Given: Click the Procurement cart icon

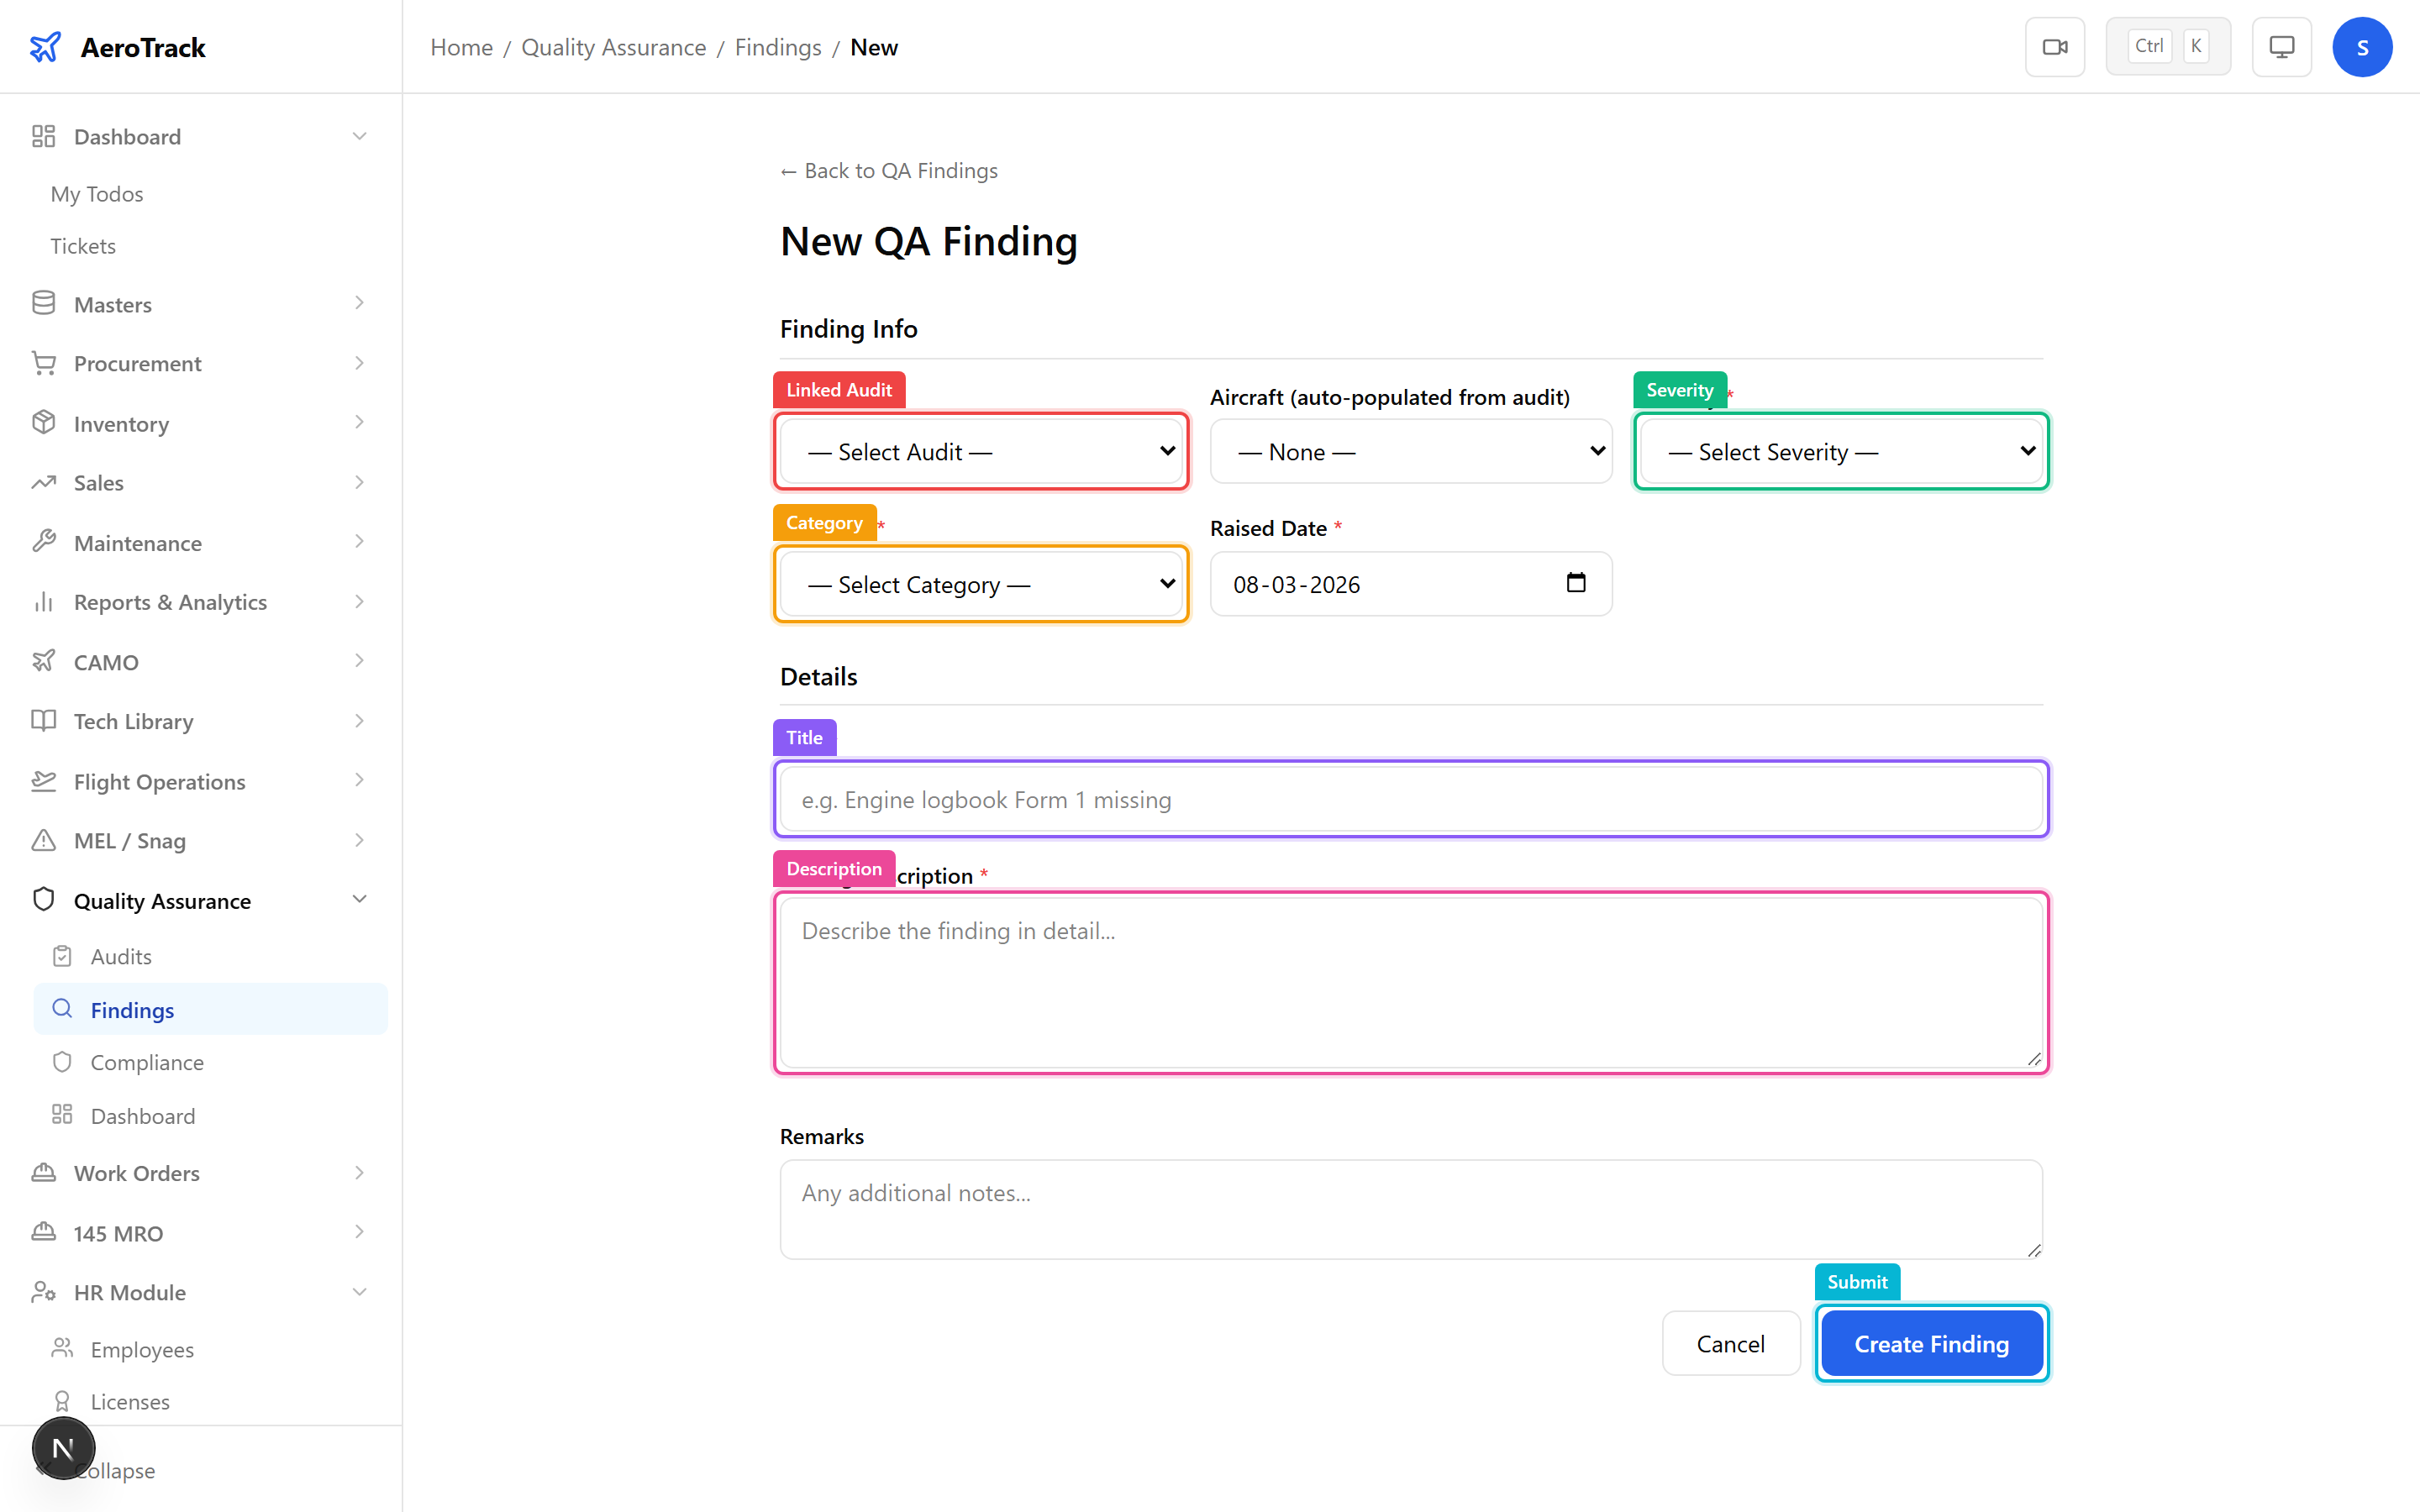Looking at the screenshot, I should (x=44, y=363).
